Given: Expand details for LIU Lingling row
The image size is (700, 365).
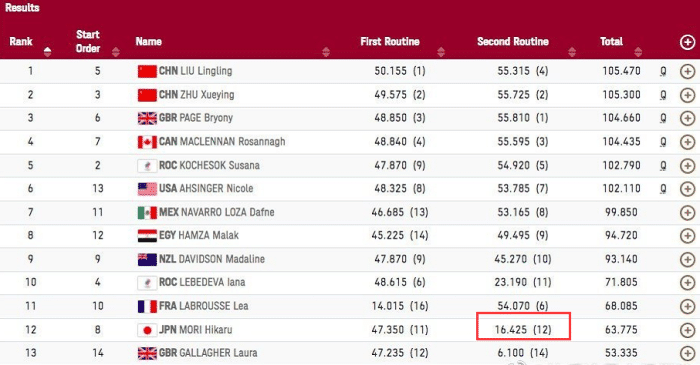Looking at the screenshot, I should 687,71.
